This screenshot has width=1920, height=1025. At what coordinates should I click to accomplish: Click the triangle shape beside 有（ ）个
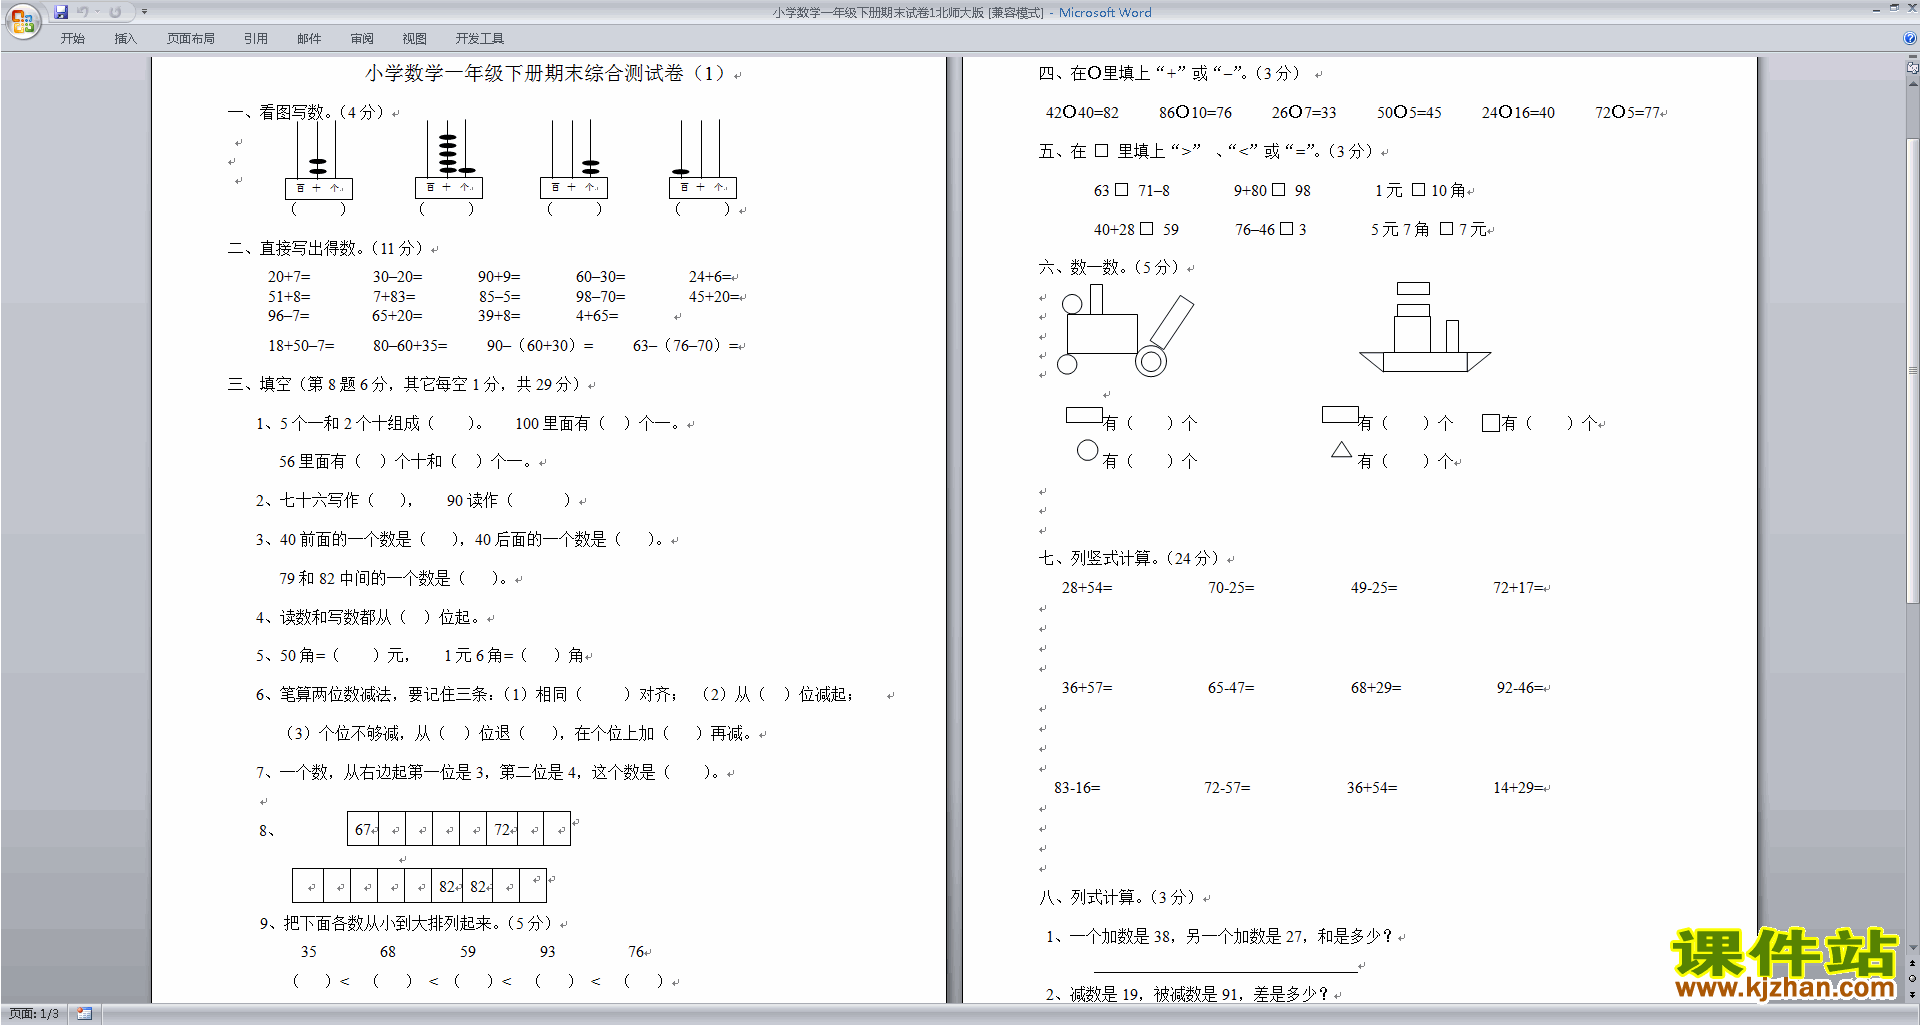pyautogui.click(x=1341, y=450)
